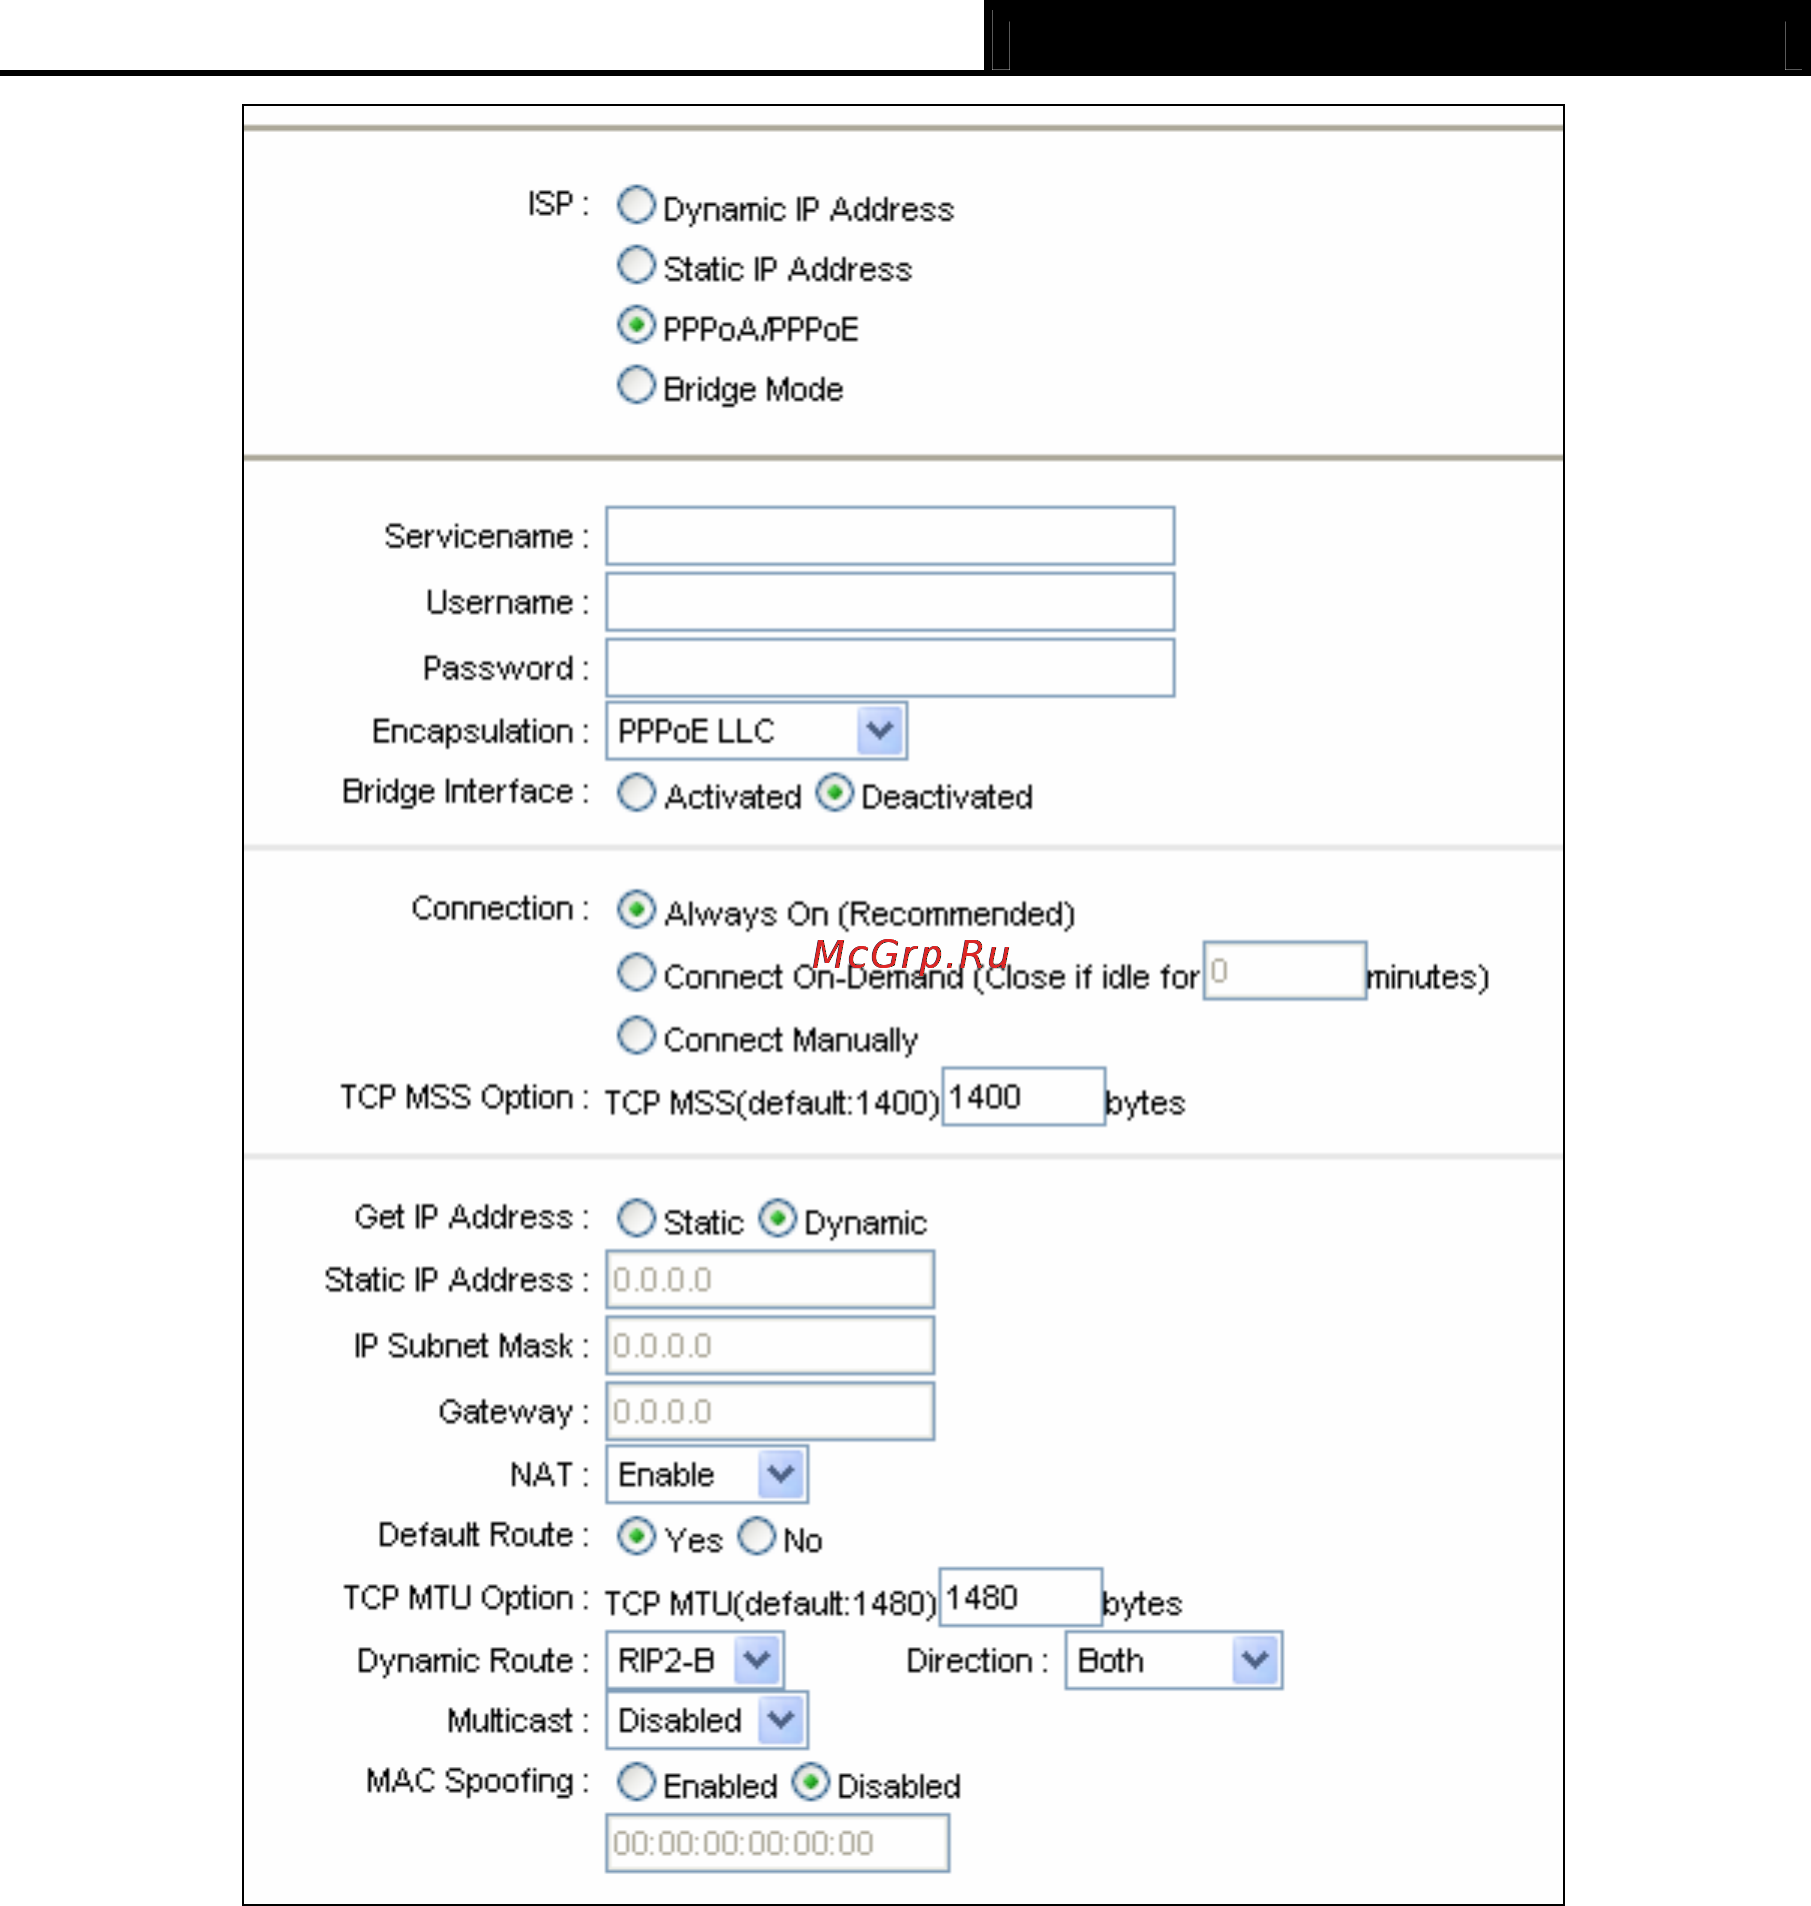Select Dynamic IP Address ISP option
1811x1906 pixels.
(636, 205)
